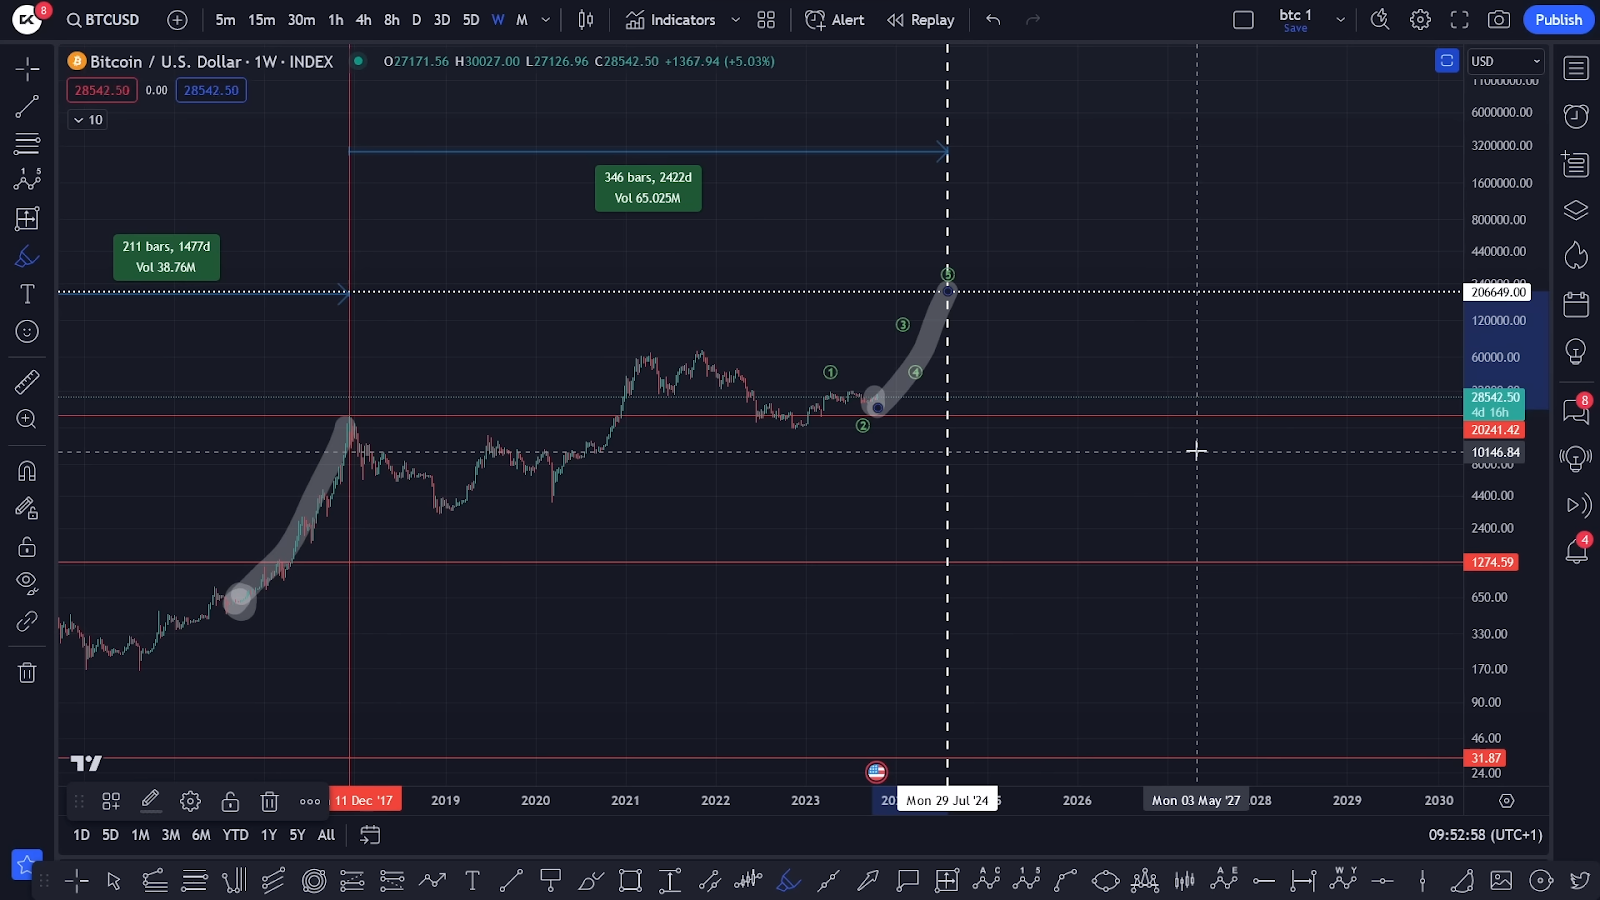Open pattern tools in left toolbar
The width and height of the screenshot is (1600, 900).
tap(27, 180)
